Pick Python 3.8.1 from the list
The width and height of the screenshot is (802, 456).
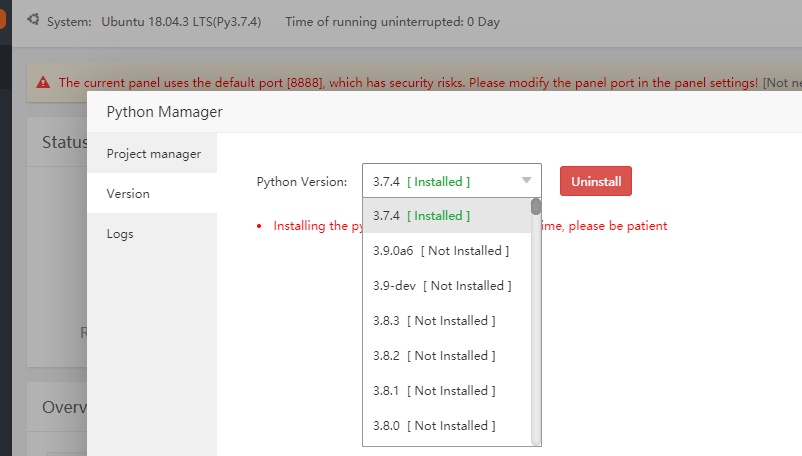(428, 391)
